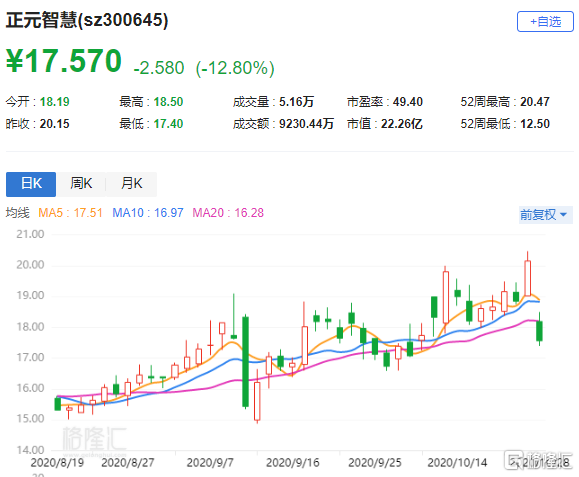The height and width of the screenshot is (477, 579).
Task: Click the current price ¥17.570
Action: (64, 61)
